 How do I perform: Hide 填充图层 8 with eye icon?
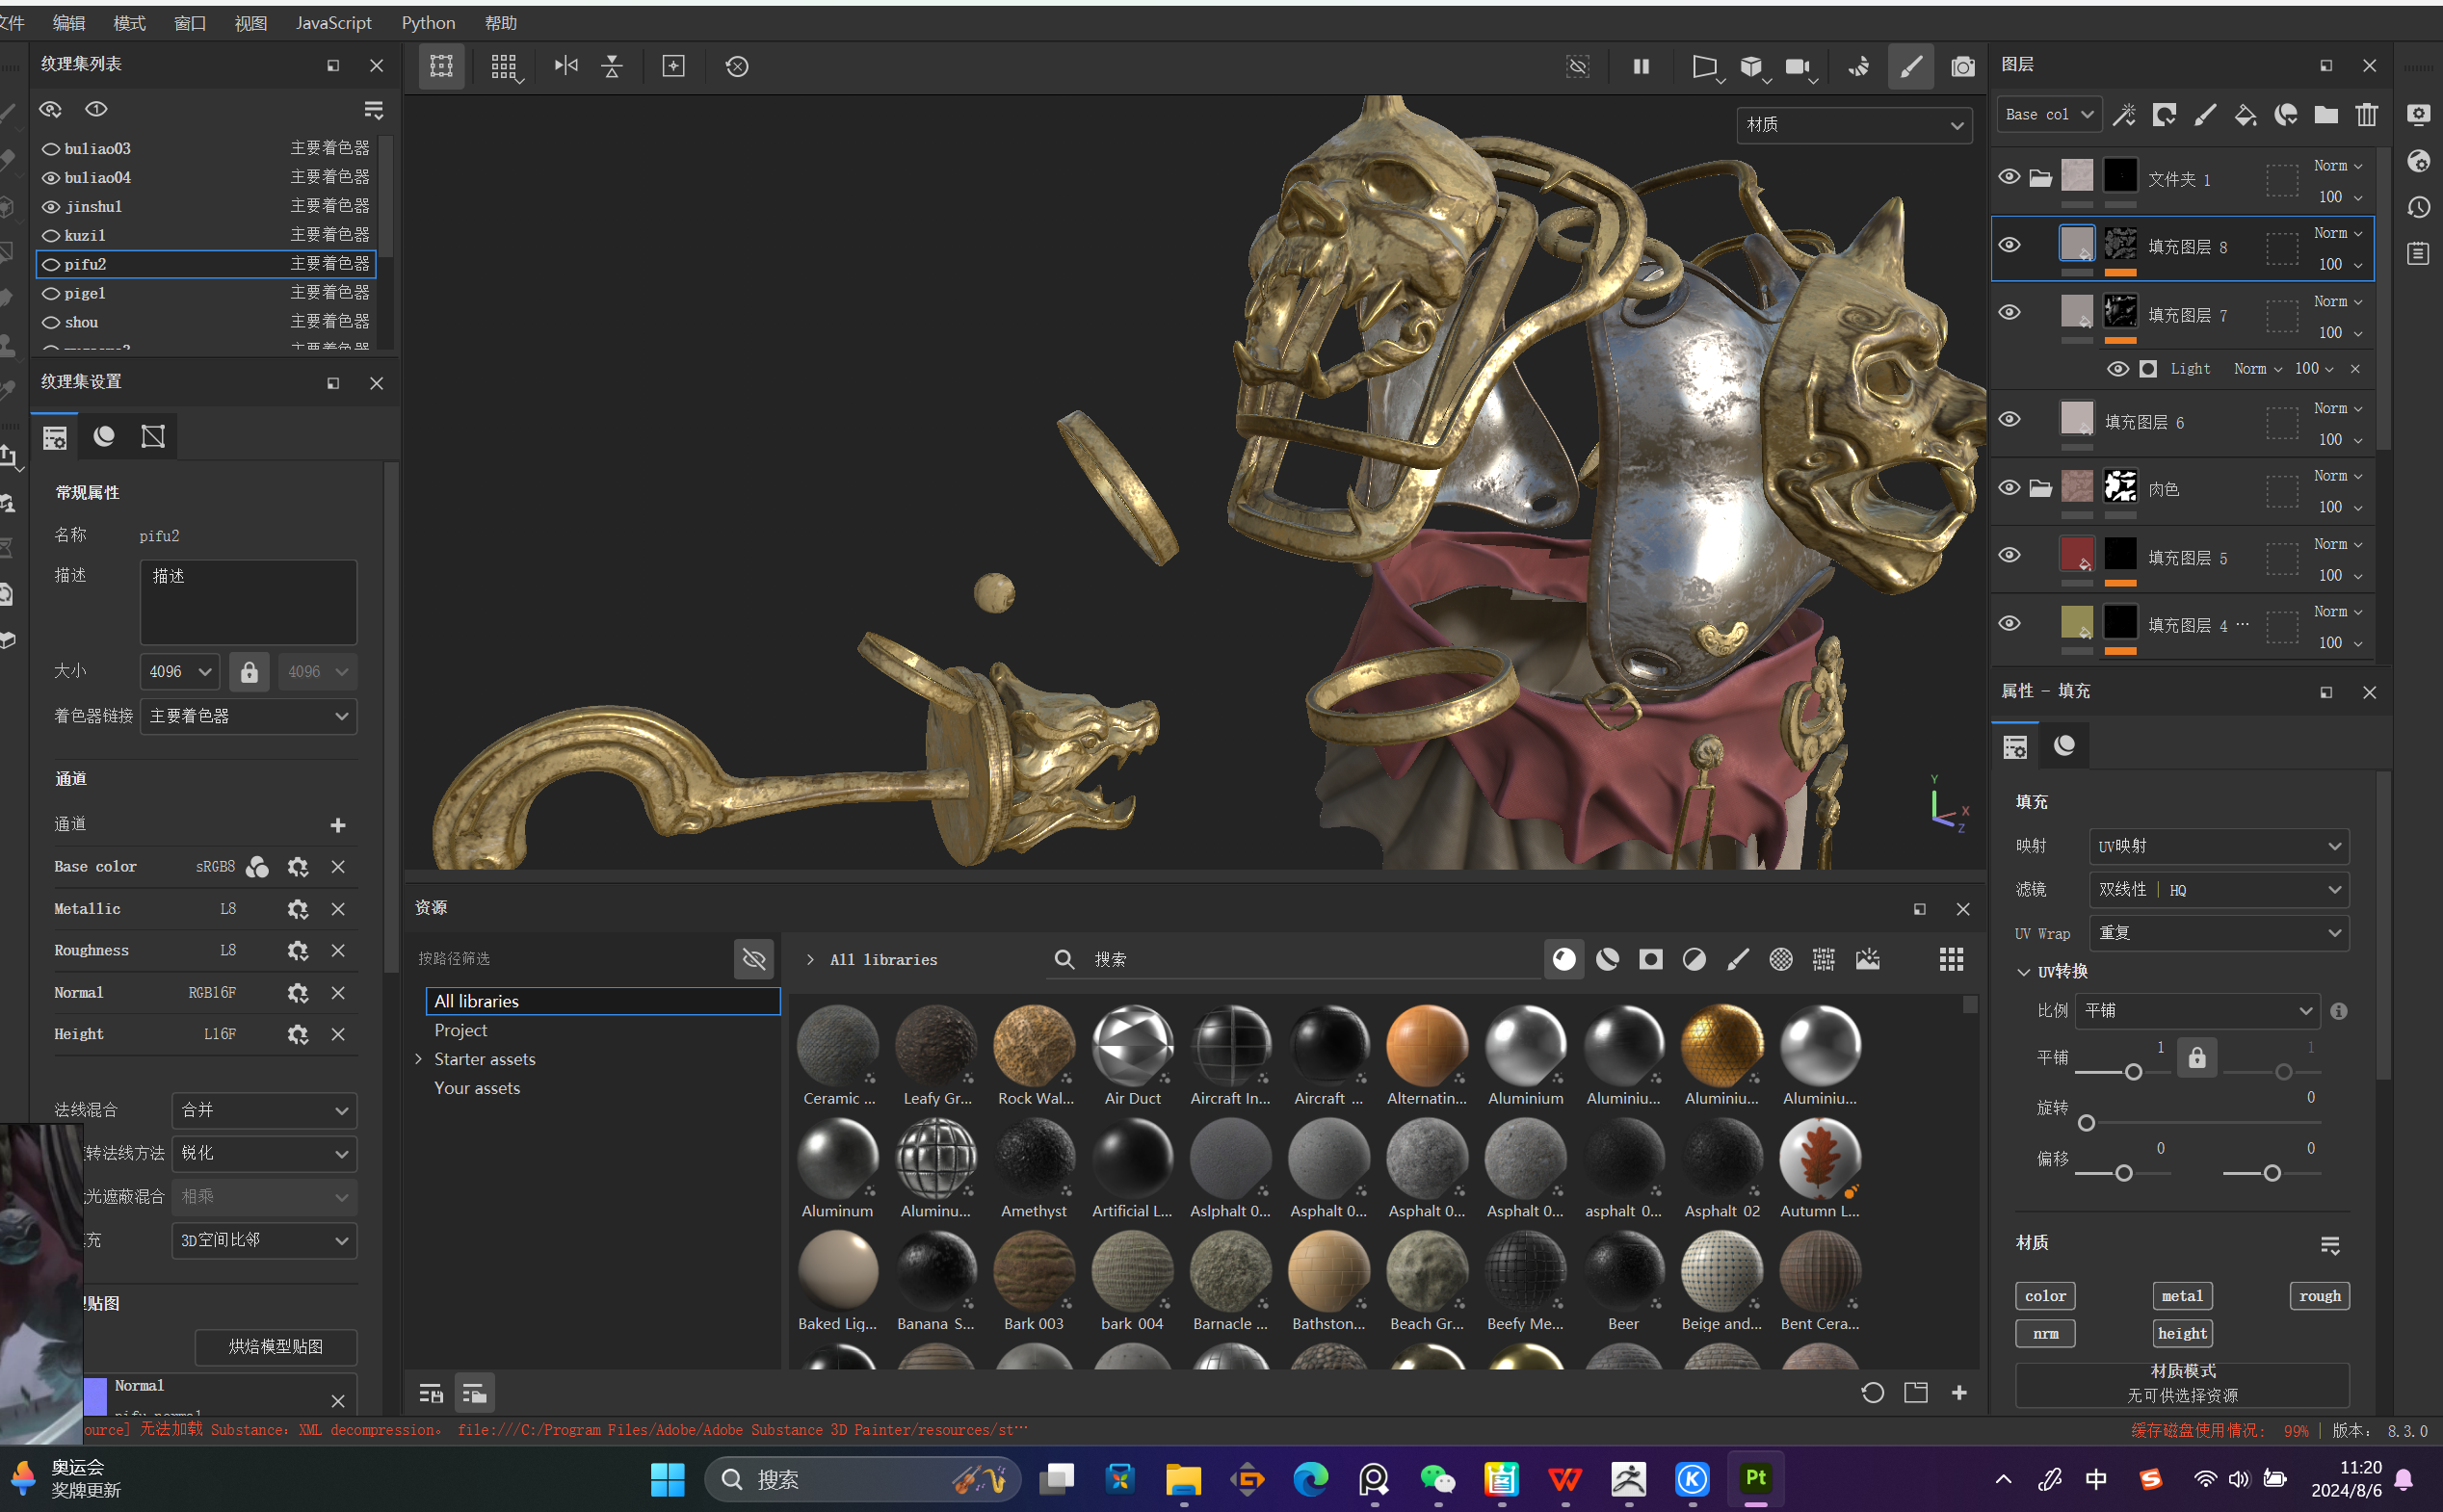coord(2009,246)
